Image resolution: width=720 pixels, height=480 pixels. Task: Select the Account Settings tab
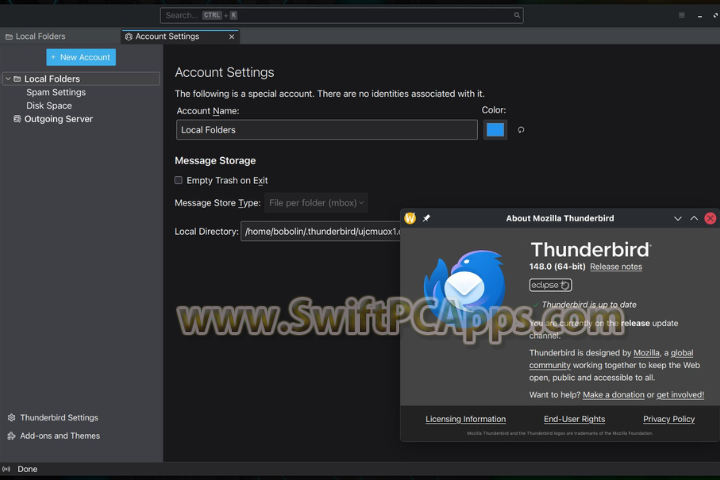pos(180,36)
